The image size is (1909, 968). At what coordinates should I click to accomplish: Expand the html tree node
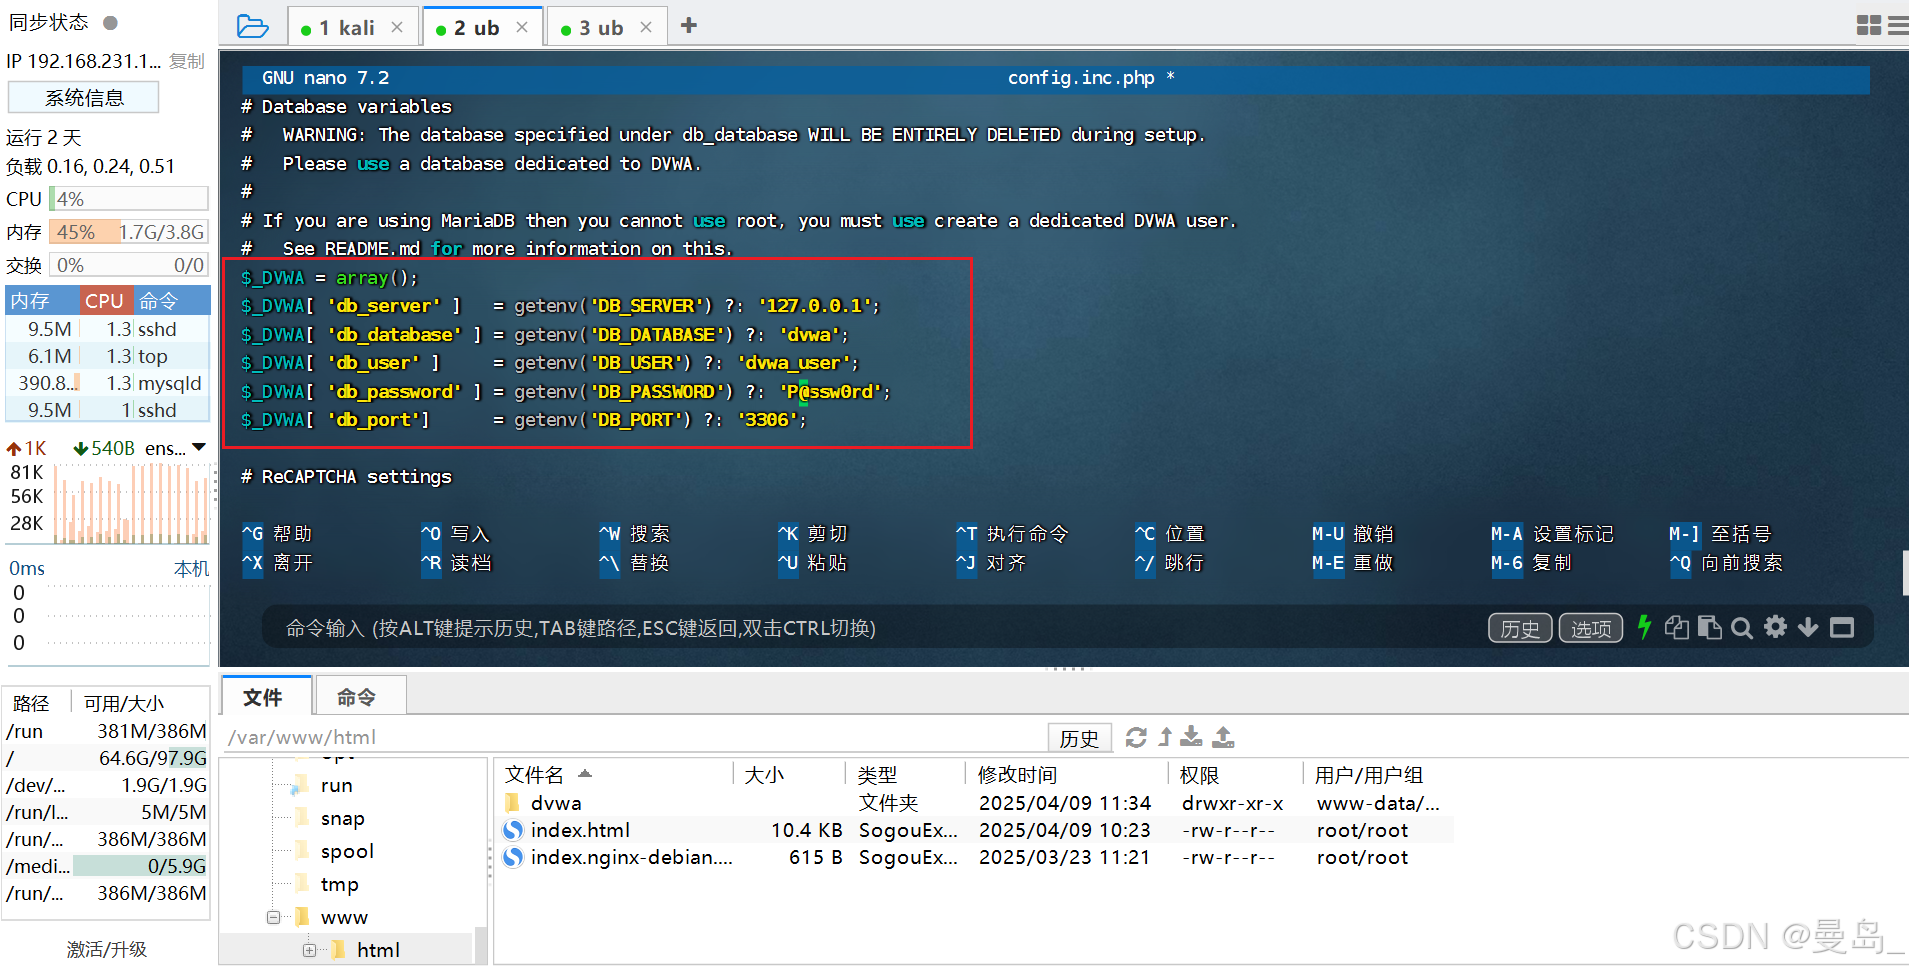click(309, 950)
